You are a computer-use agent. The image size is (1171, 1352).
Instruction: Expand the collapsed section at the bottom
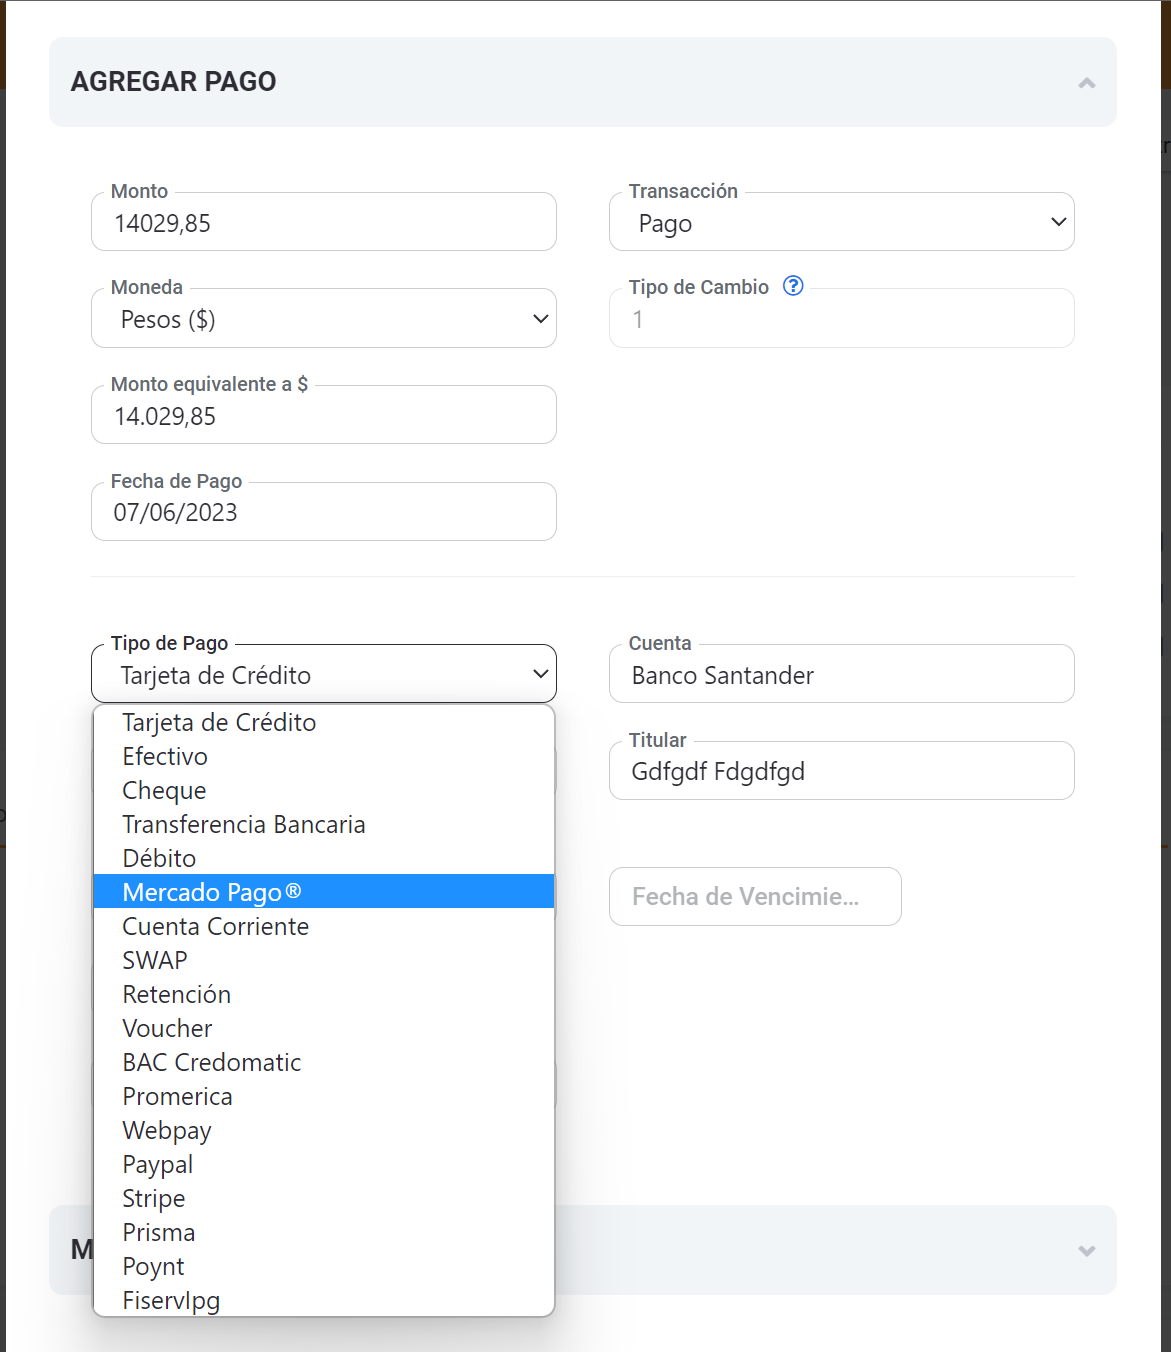pyautogui.click(x=1086, y=1251)
